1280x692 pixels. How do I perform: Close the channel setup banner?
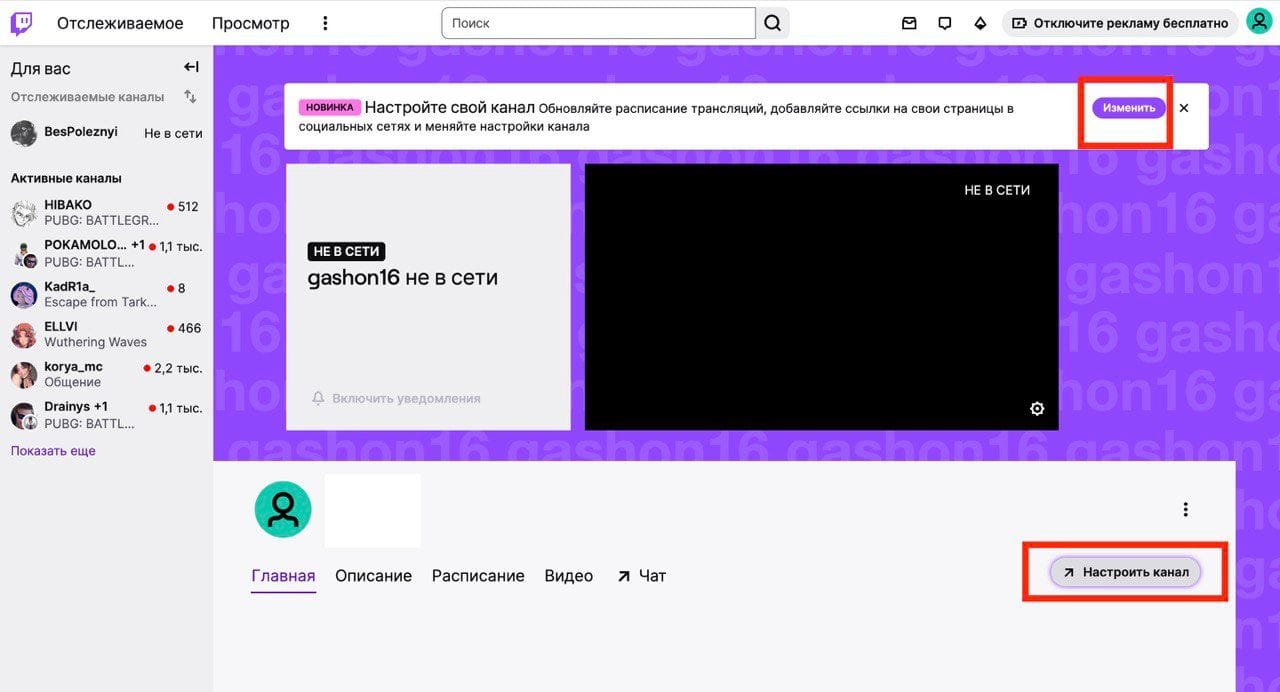(1184, 108)
